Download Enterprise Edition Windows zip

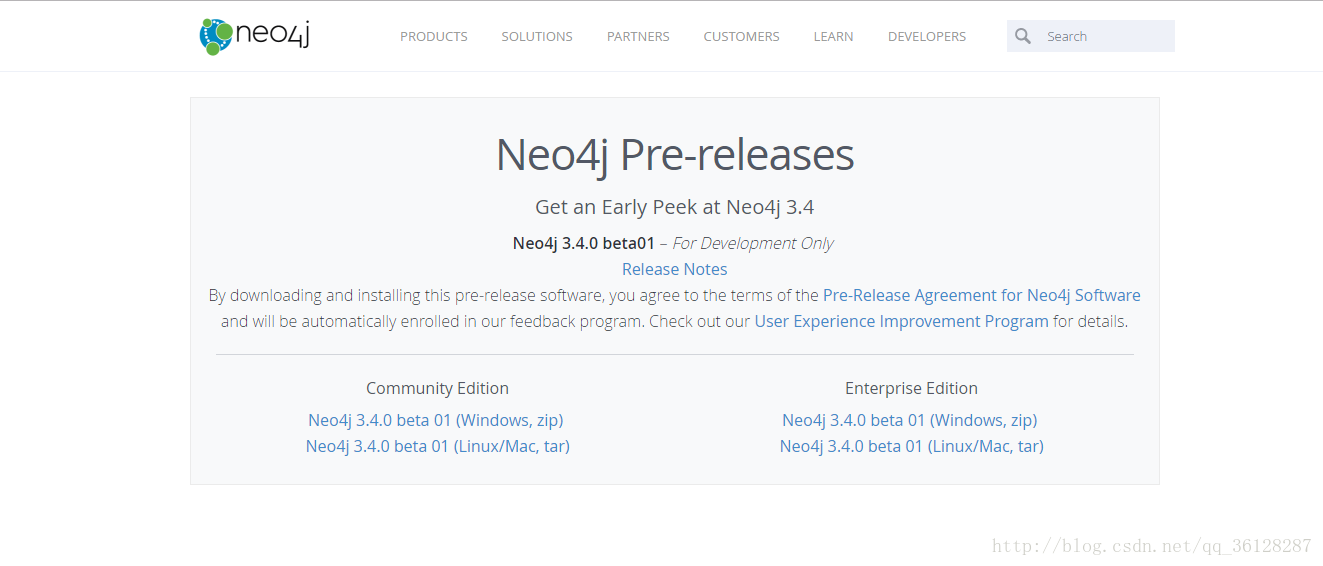[x=910, y=420]
